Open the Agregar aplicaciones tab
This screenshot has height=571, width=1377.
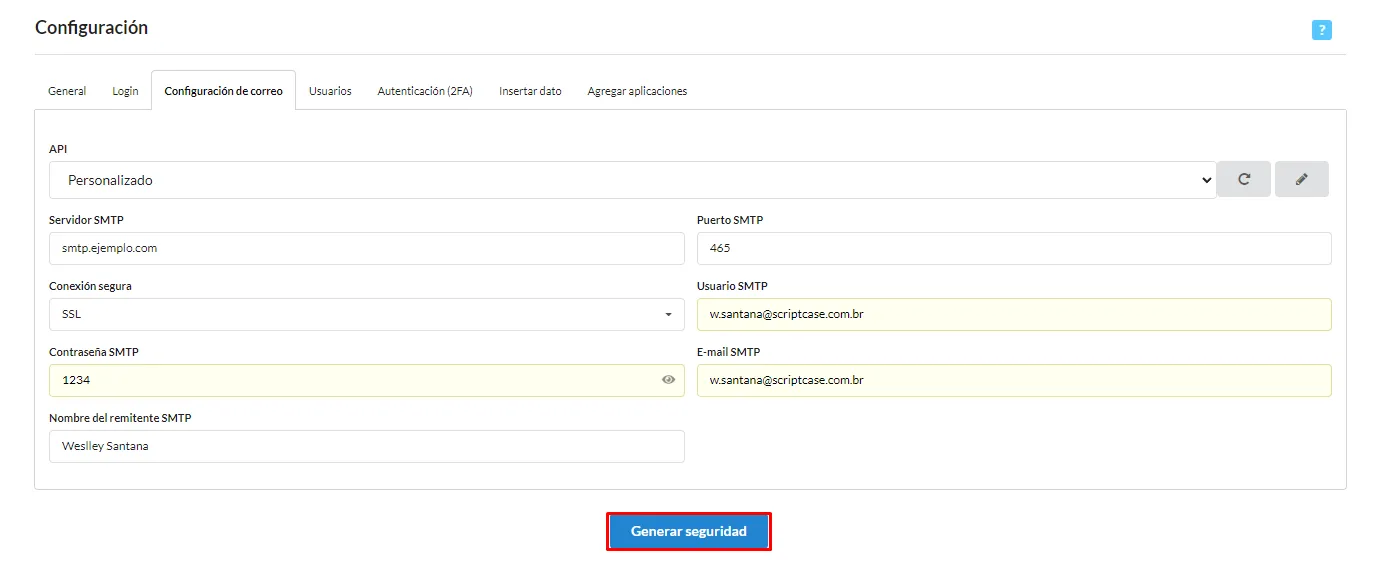tap(637, 91)
